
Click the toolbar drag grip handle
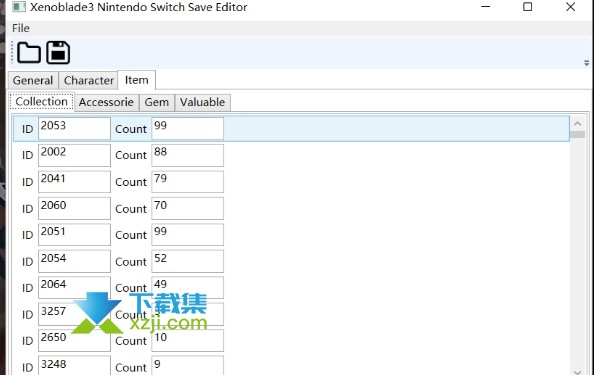click(12, 52)
